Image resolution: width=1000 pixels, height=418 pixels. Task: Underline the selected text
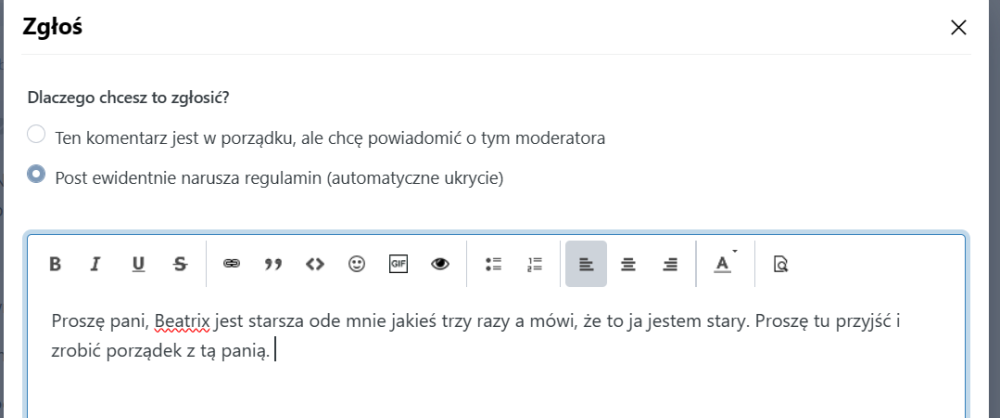click(x=138, y=264)
